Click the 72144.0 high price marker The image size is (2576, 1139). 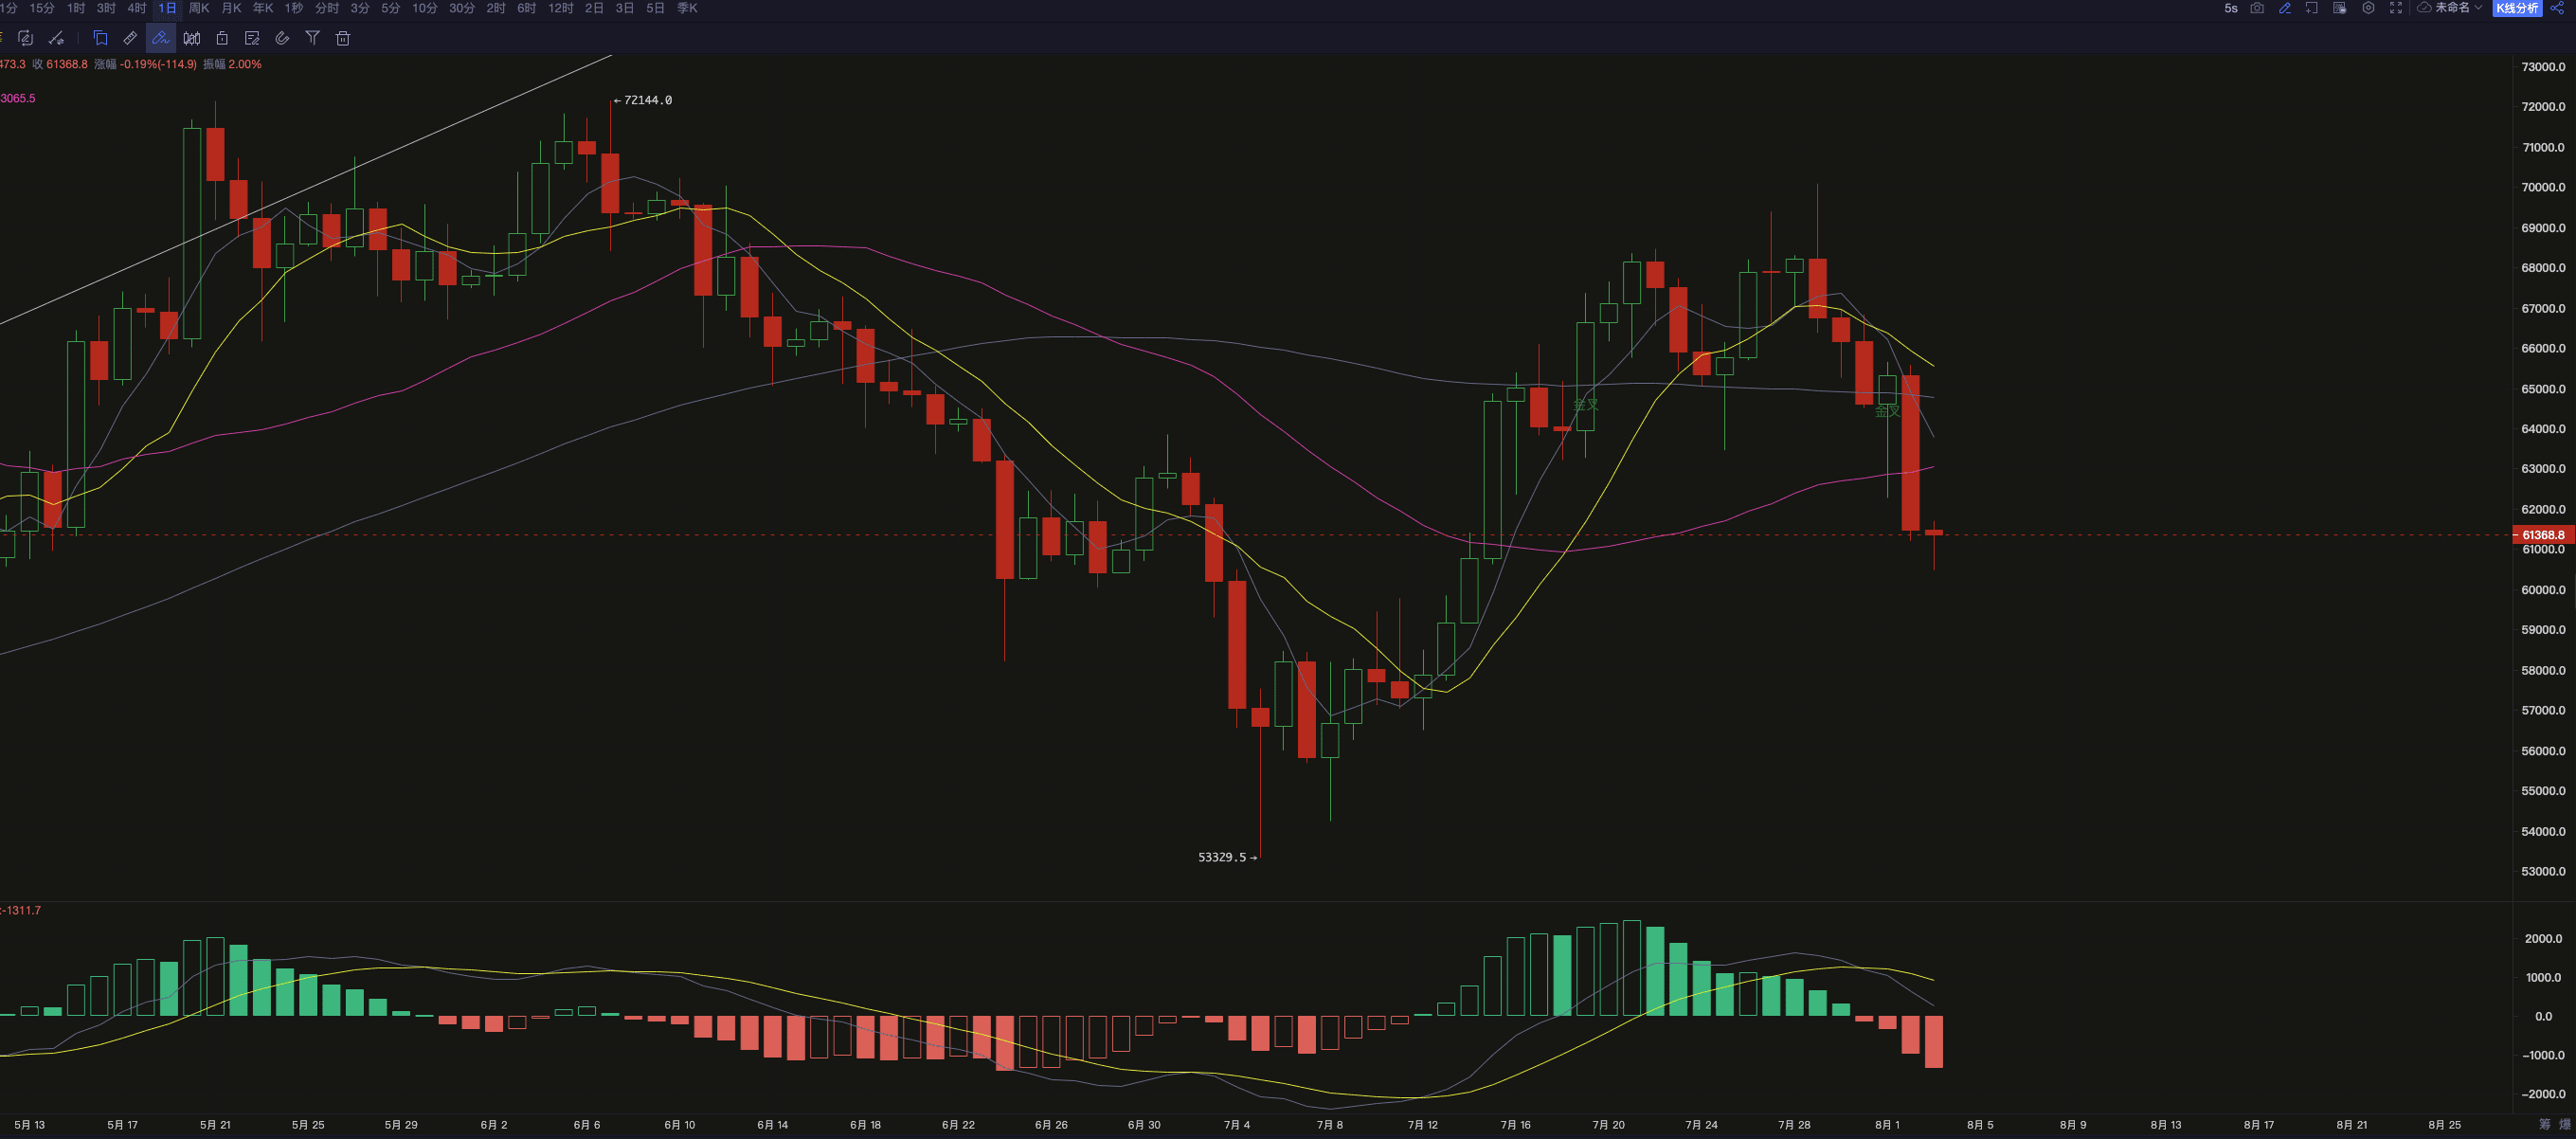coord(647,100)
